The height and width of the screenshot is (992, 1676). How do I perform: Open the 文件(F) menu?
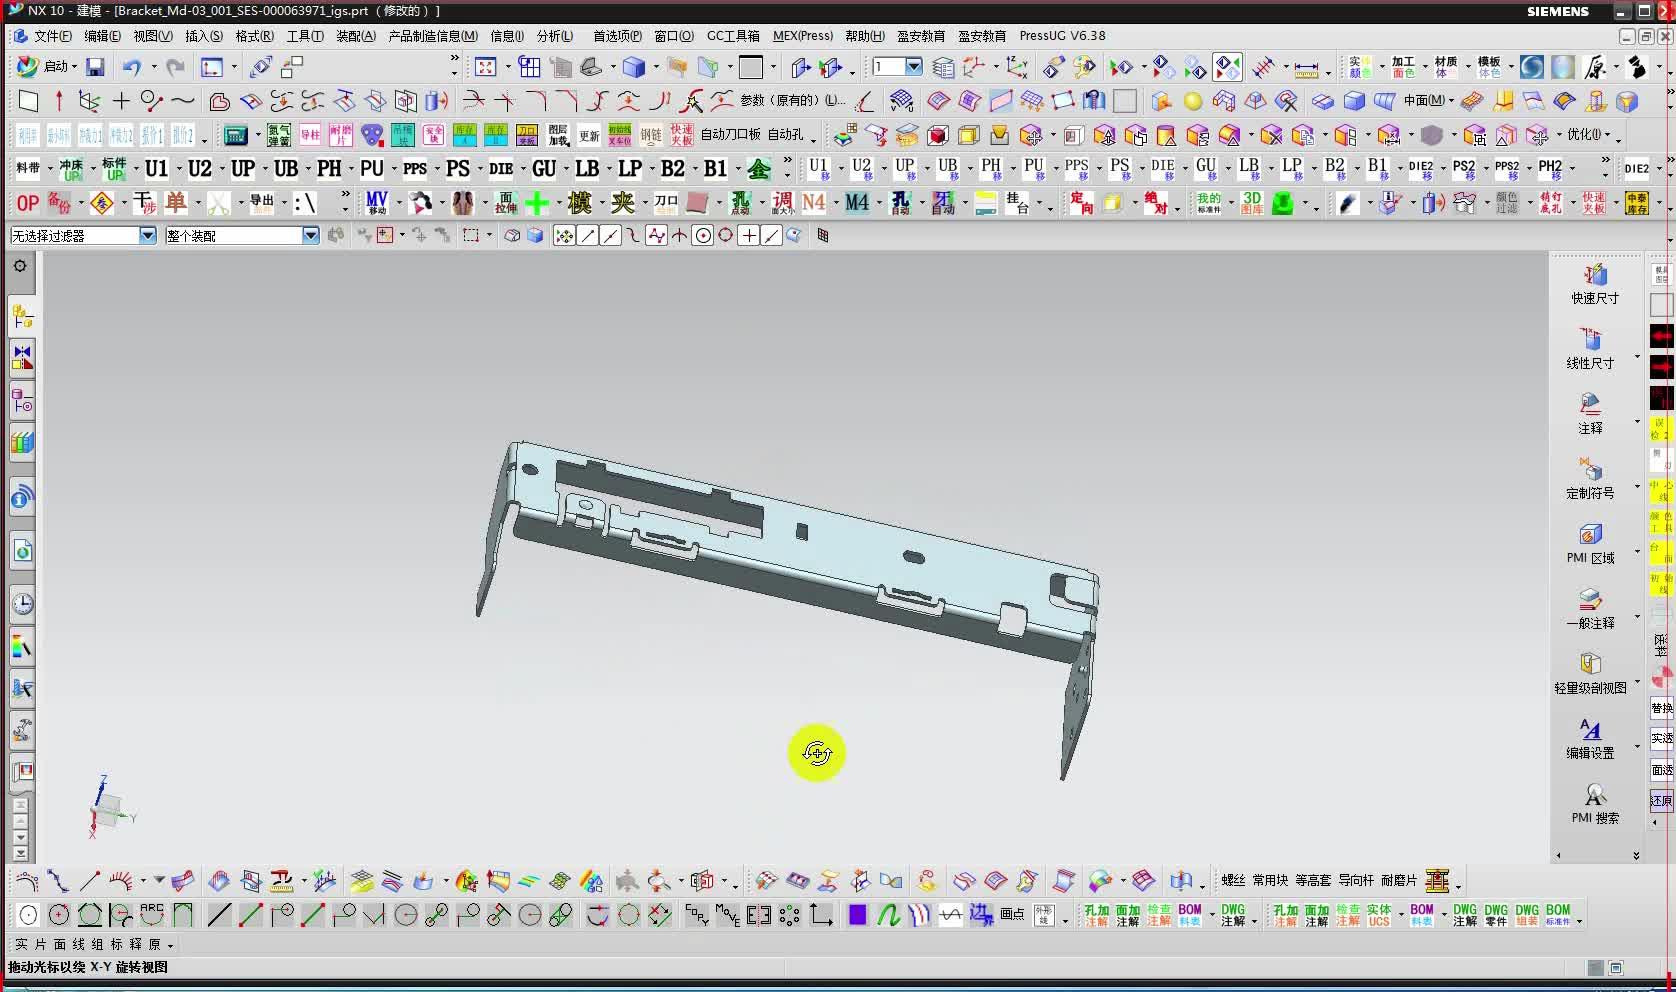(51, 36)
